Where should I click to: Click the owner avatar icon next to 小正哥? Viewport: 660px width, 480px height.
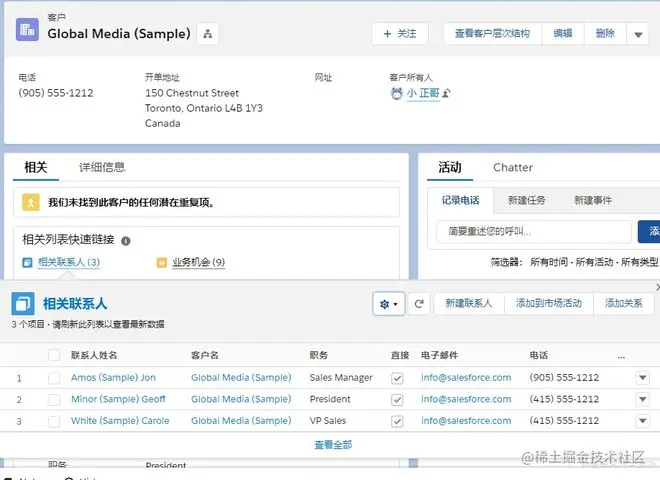tap(397, 93)
